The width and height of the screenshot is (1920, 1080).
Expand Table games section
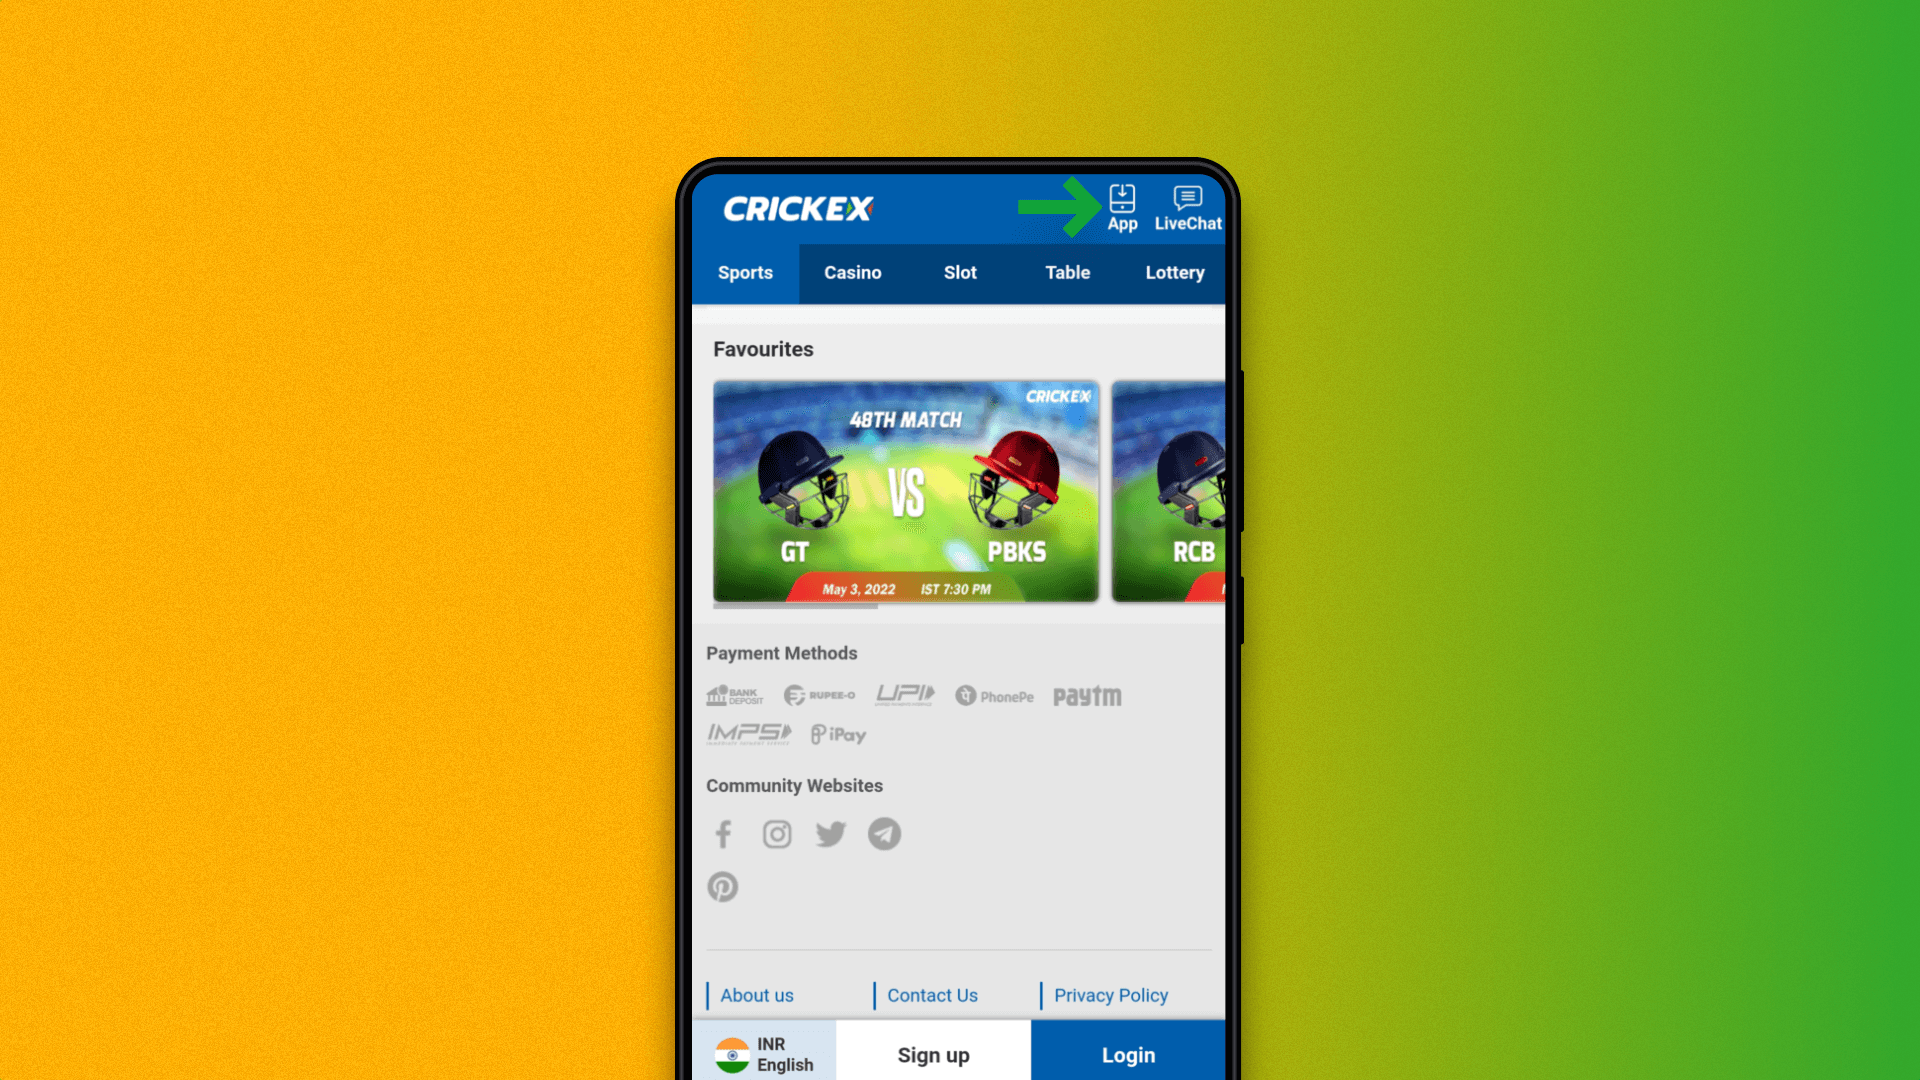[1067, 272]
